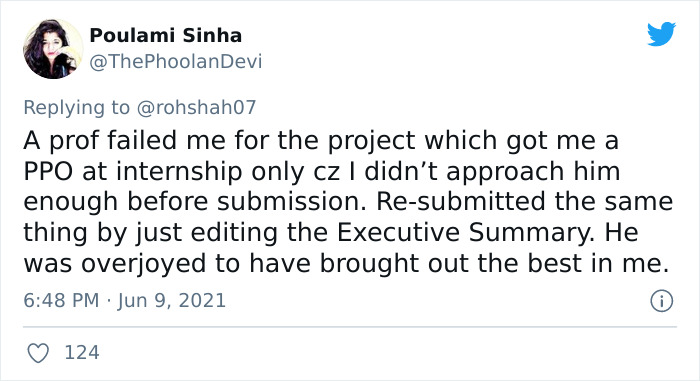
Task: Click the word "Re-submitted" in tweet
Action: pos(461,201)
